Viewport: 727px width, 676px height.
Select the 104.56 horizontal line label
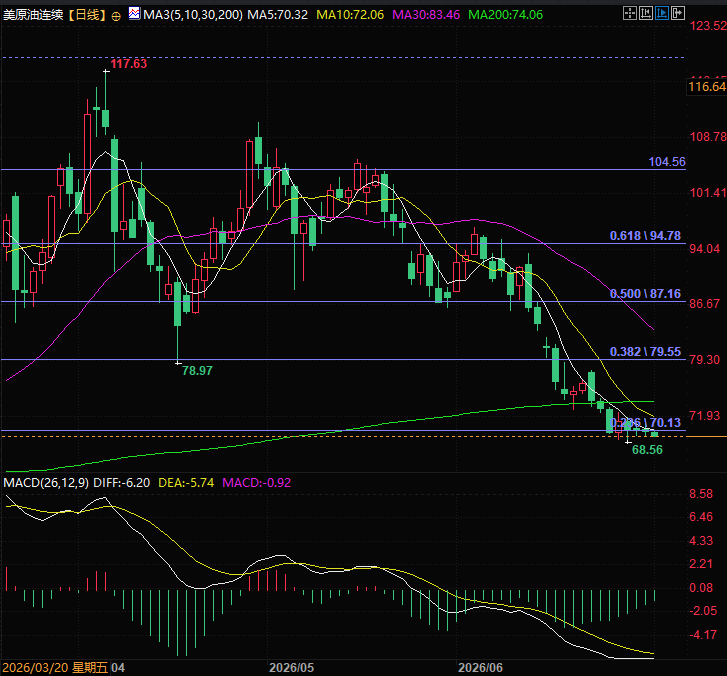667,162
